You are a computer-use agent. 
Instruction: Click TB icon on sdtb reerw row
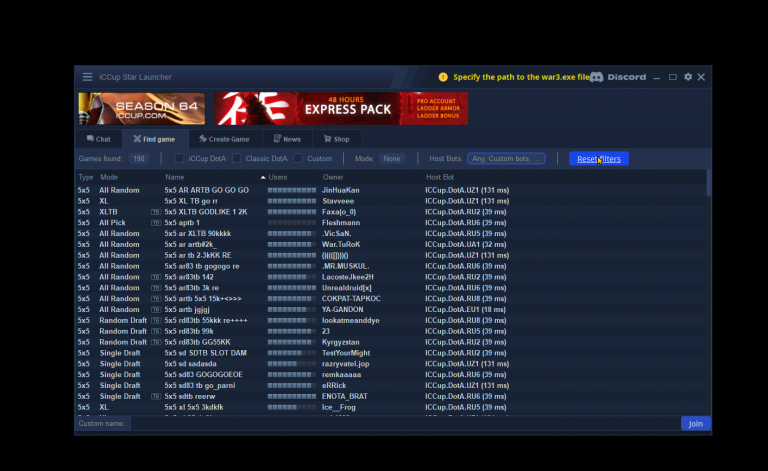point(156,397)
